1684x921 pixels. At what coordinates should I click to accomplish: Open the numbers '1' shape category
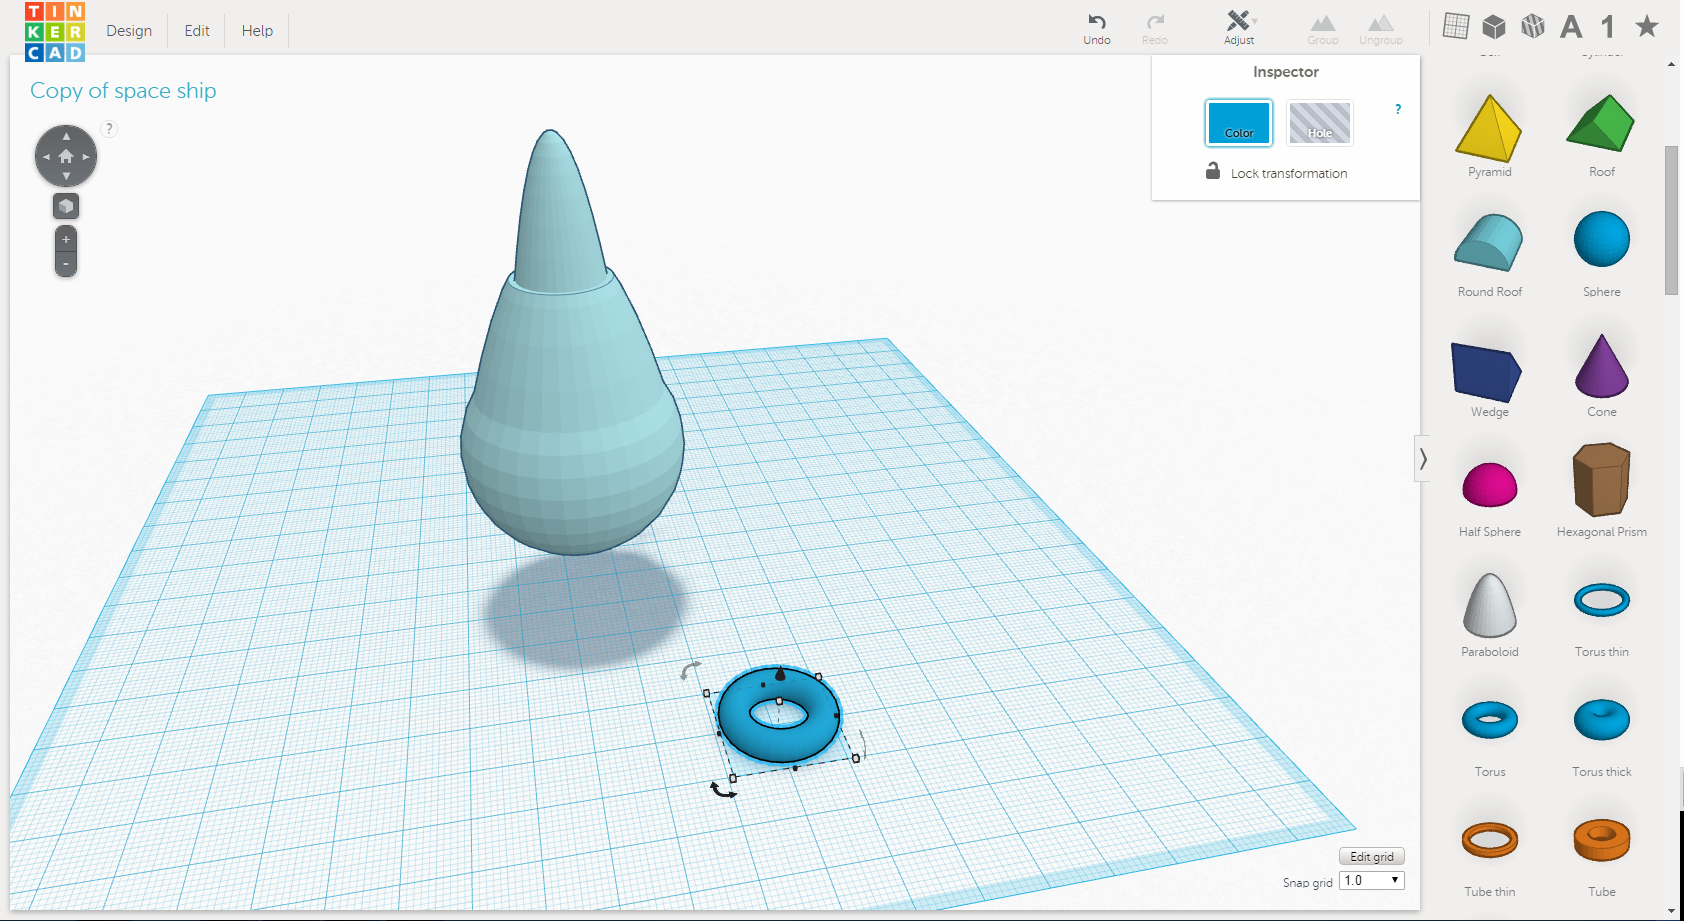click(x=1608, y=26)
